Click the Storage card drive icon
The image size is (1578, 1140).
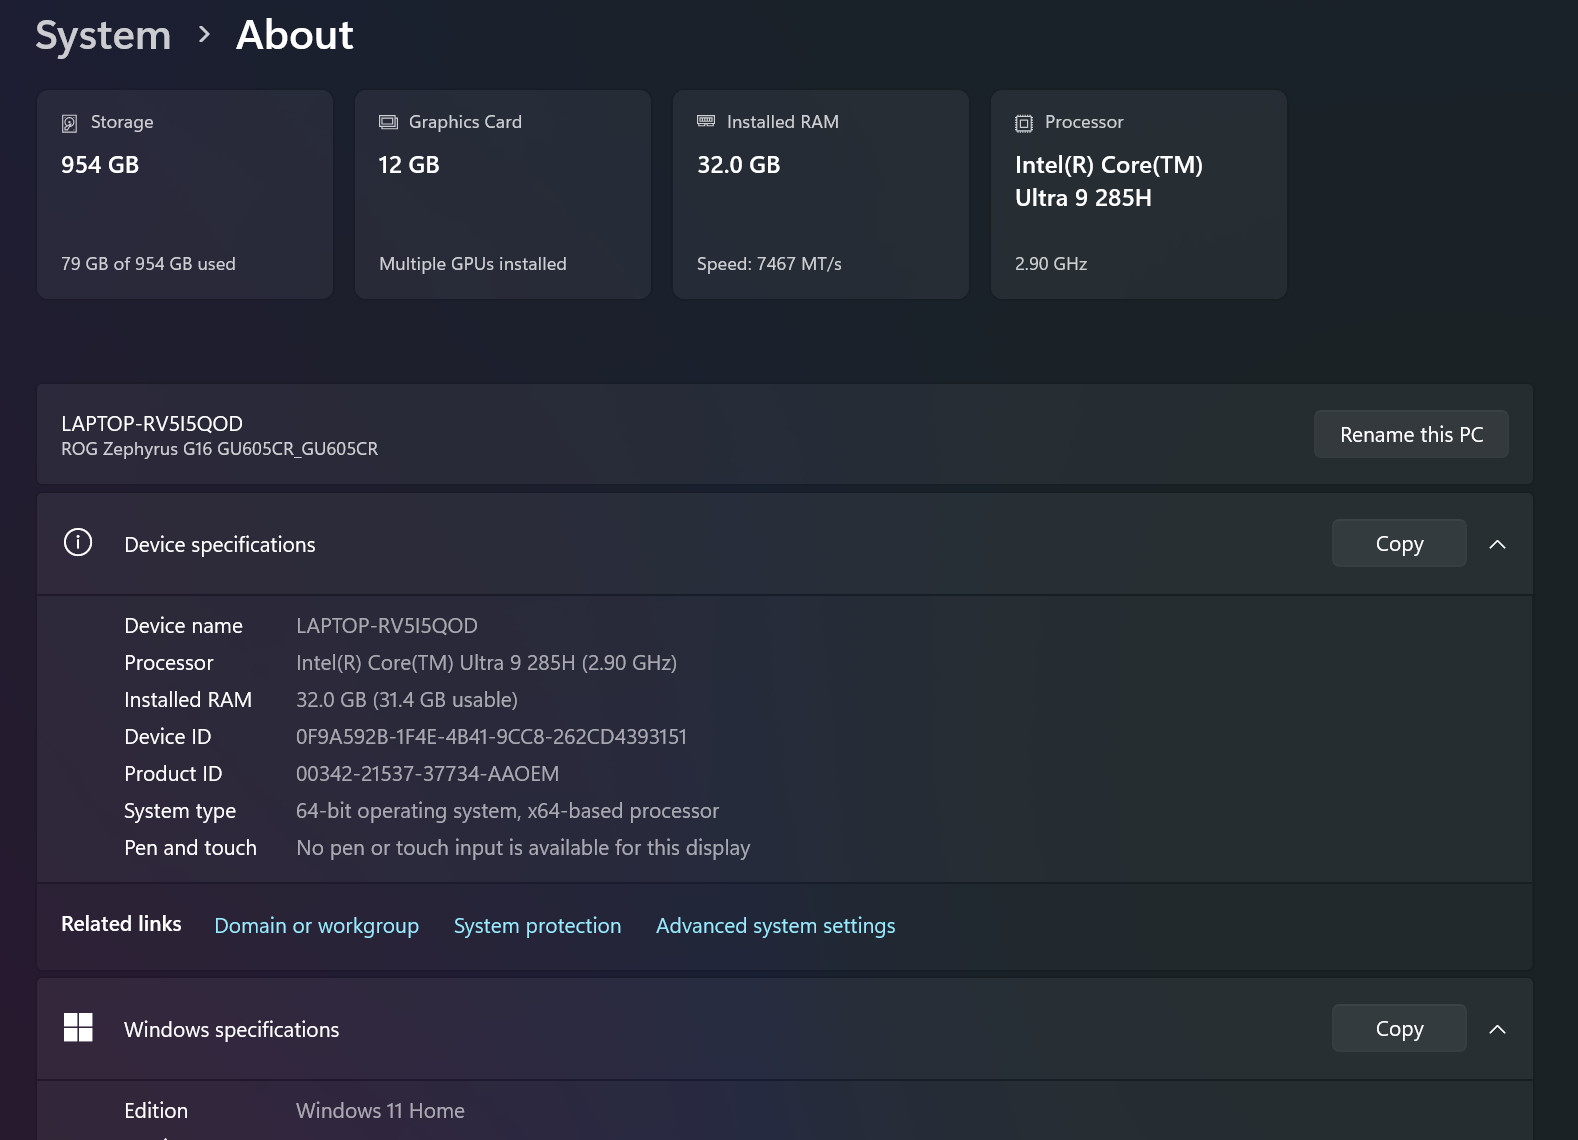tap(69, 123)
